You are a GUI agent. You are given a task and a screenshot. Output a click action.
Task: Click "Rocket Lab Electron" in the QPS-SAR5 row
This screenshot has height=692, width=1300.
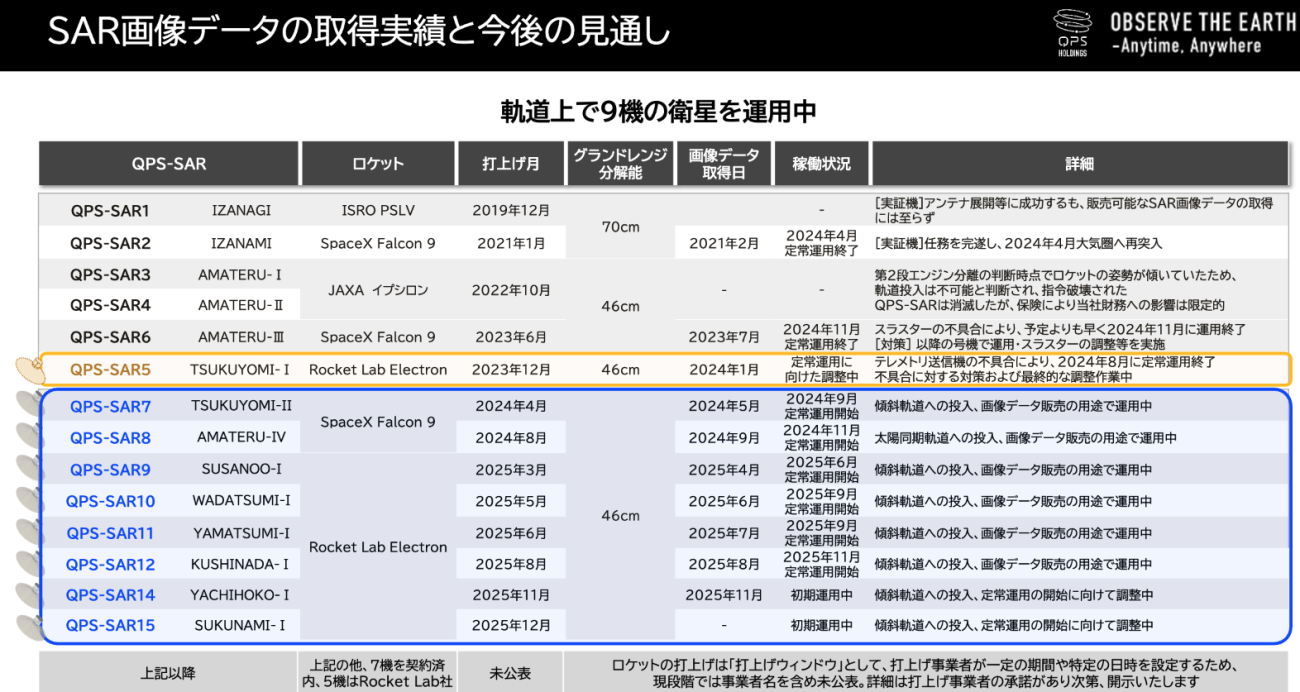point(378,370)
